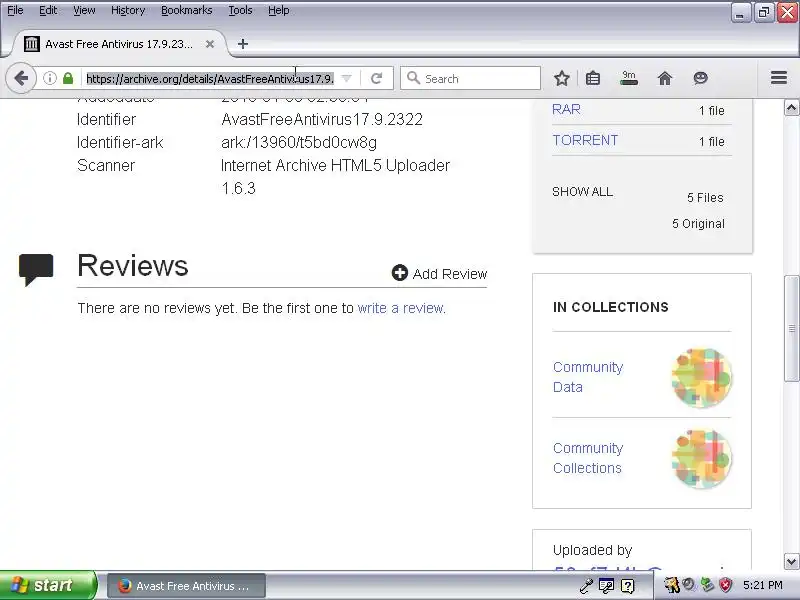The image size is (800, 600).
Task: Open the downloads indicator showing 9m
Action: pyautogui.click(x=629, y=78)
